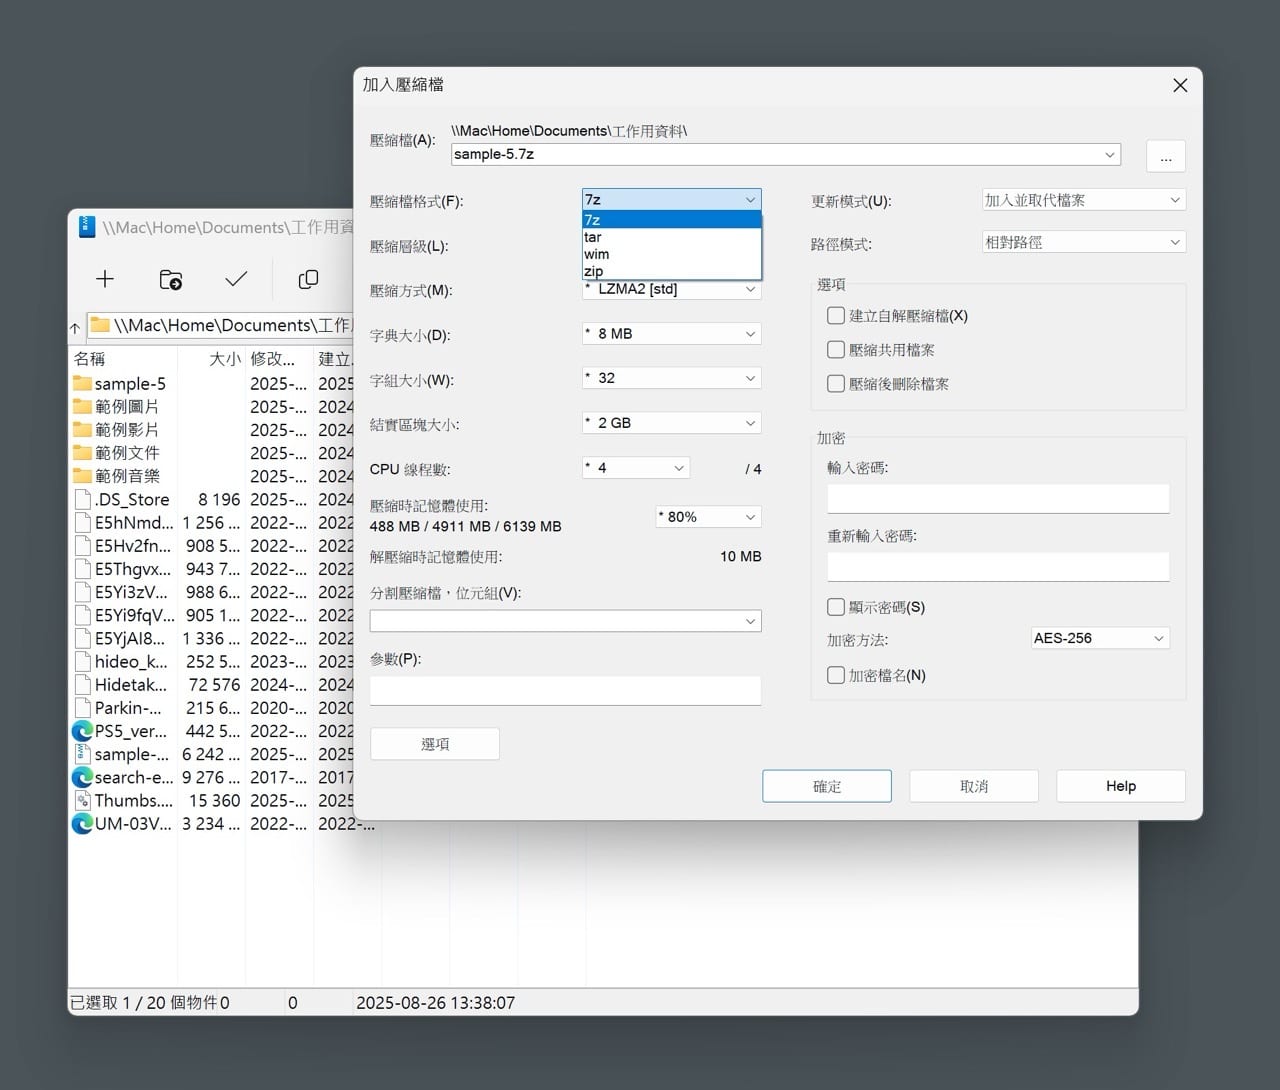Open the CPU 線程數 dropdown

(636, 468)
